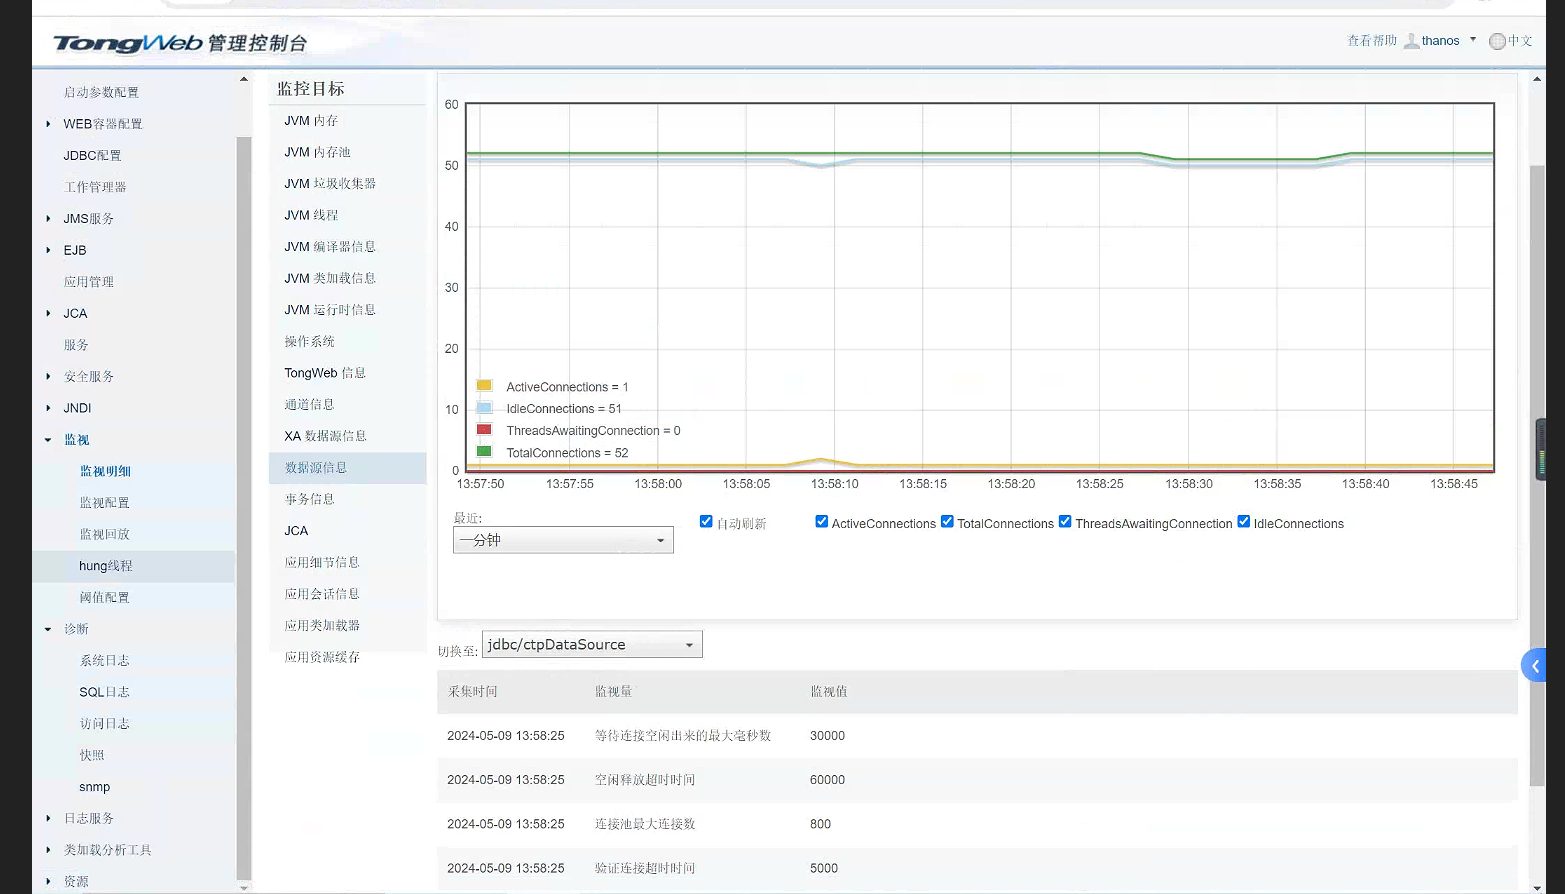
Task: Open the recent time range dropdown
Action: coord(563,540)
